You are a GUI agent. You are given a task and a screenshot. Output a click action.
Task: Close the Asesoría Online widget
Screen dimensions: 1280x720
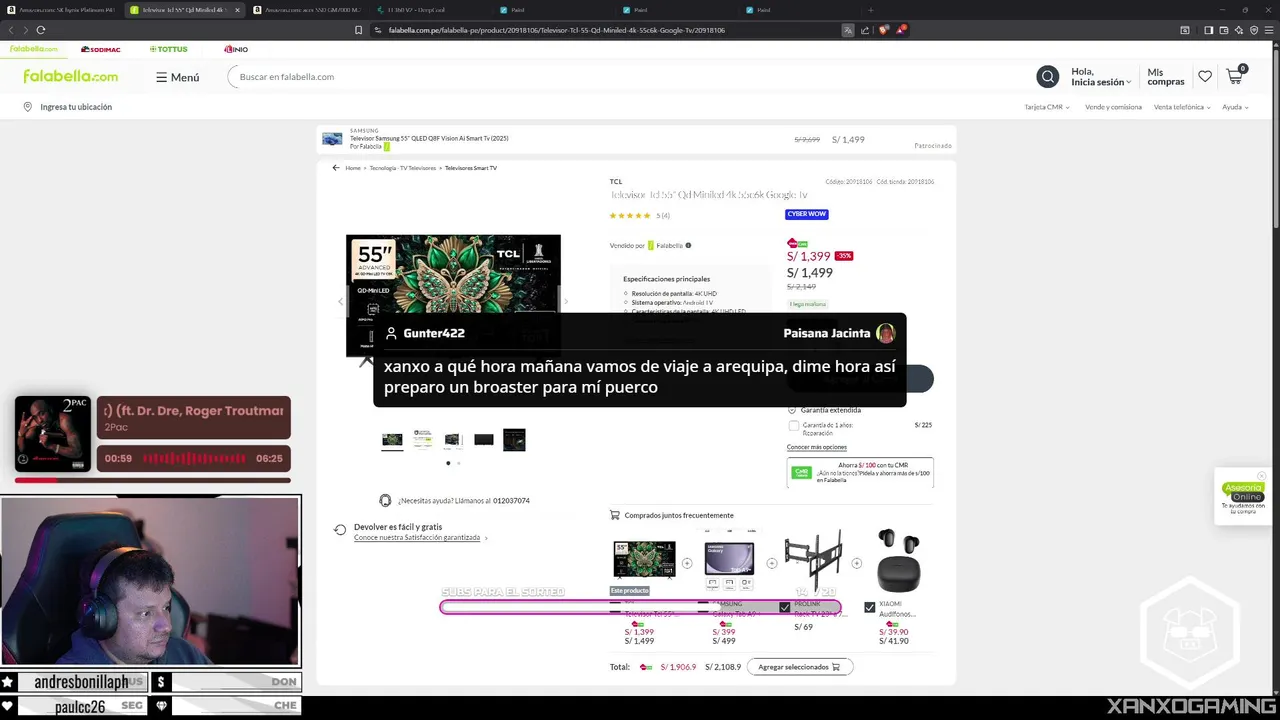(1261, 476)
